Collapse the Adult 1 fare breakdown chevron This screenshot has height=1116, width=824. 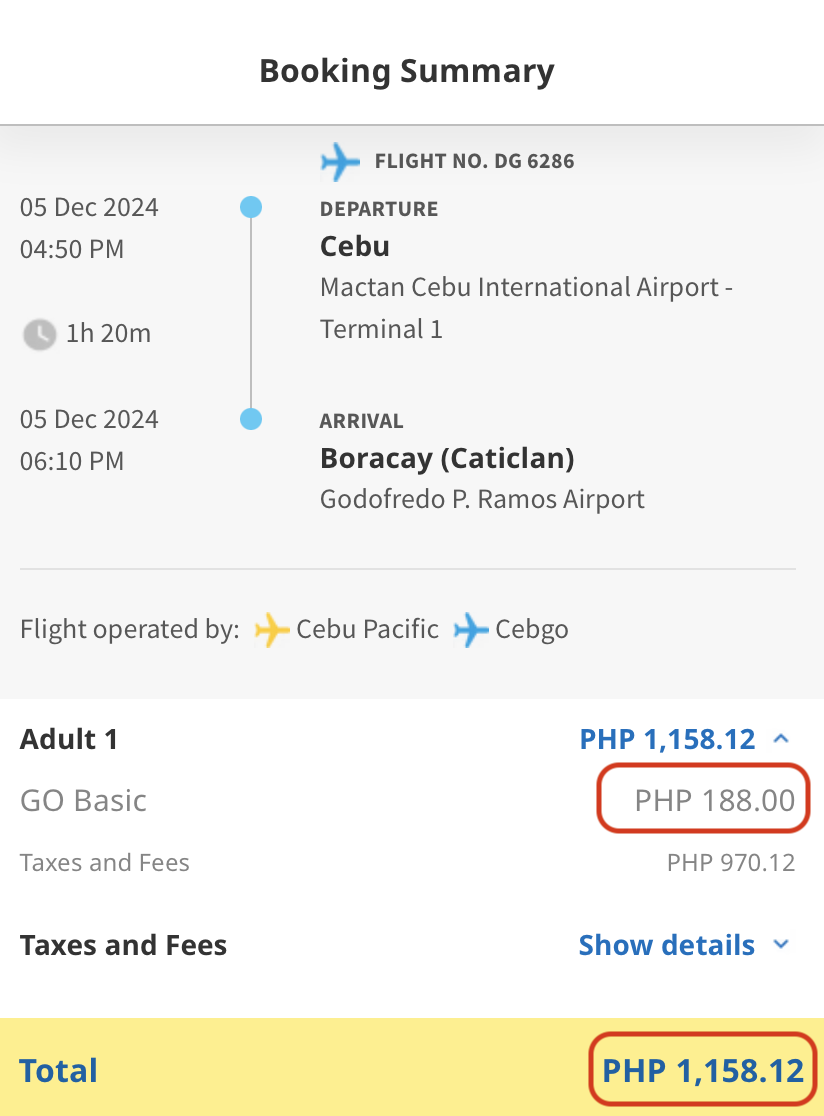pos(781,739)
